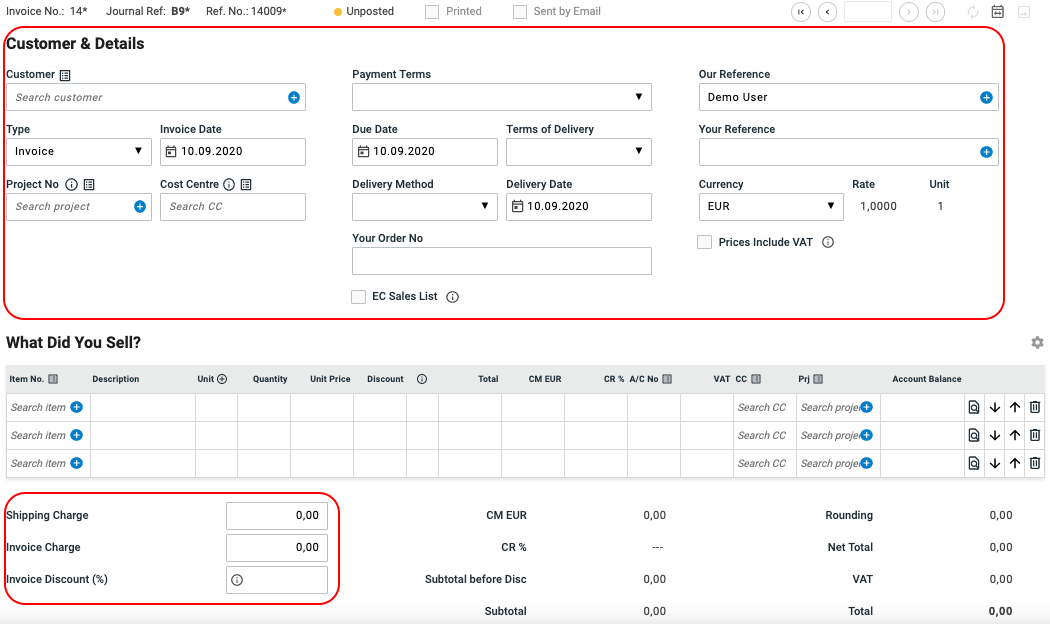
Task: Expand the invoice Type dropdown
Action: (78, 152)
